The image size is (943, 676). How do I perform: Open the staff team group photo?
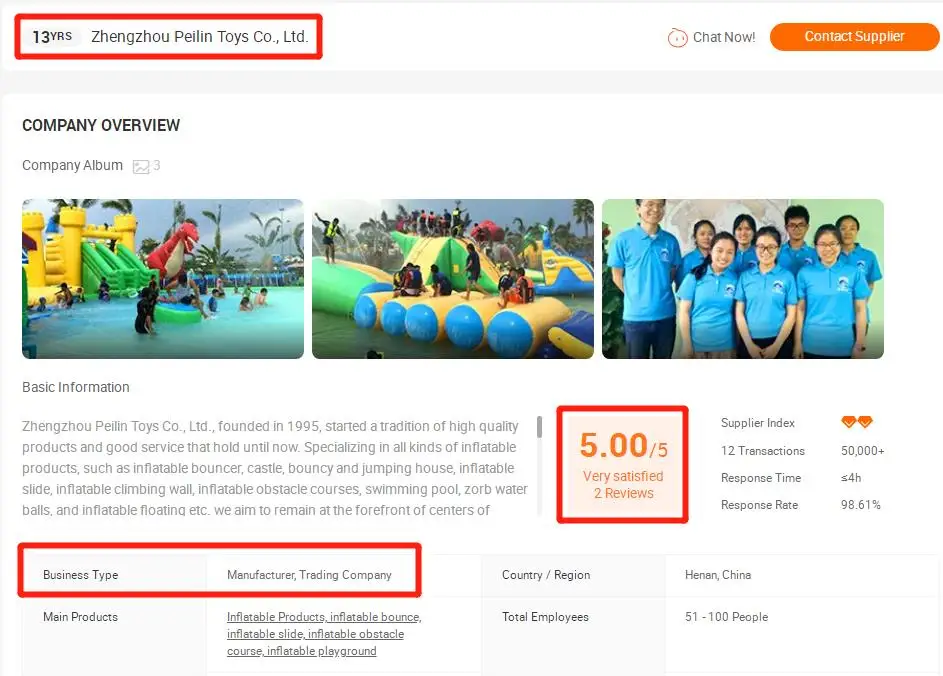(x=743, y=279)
